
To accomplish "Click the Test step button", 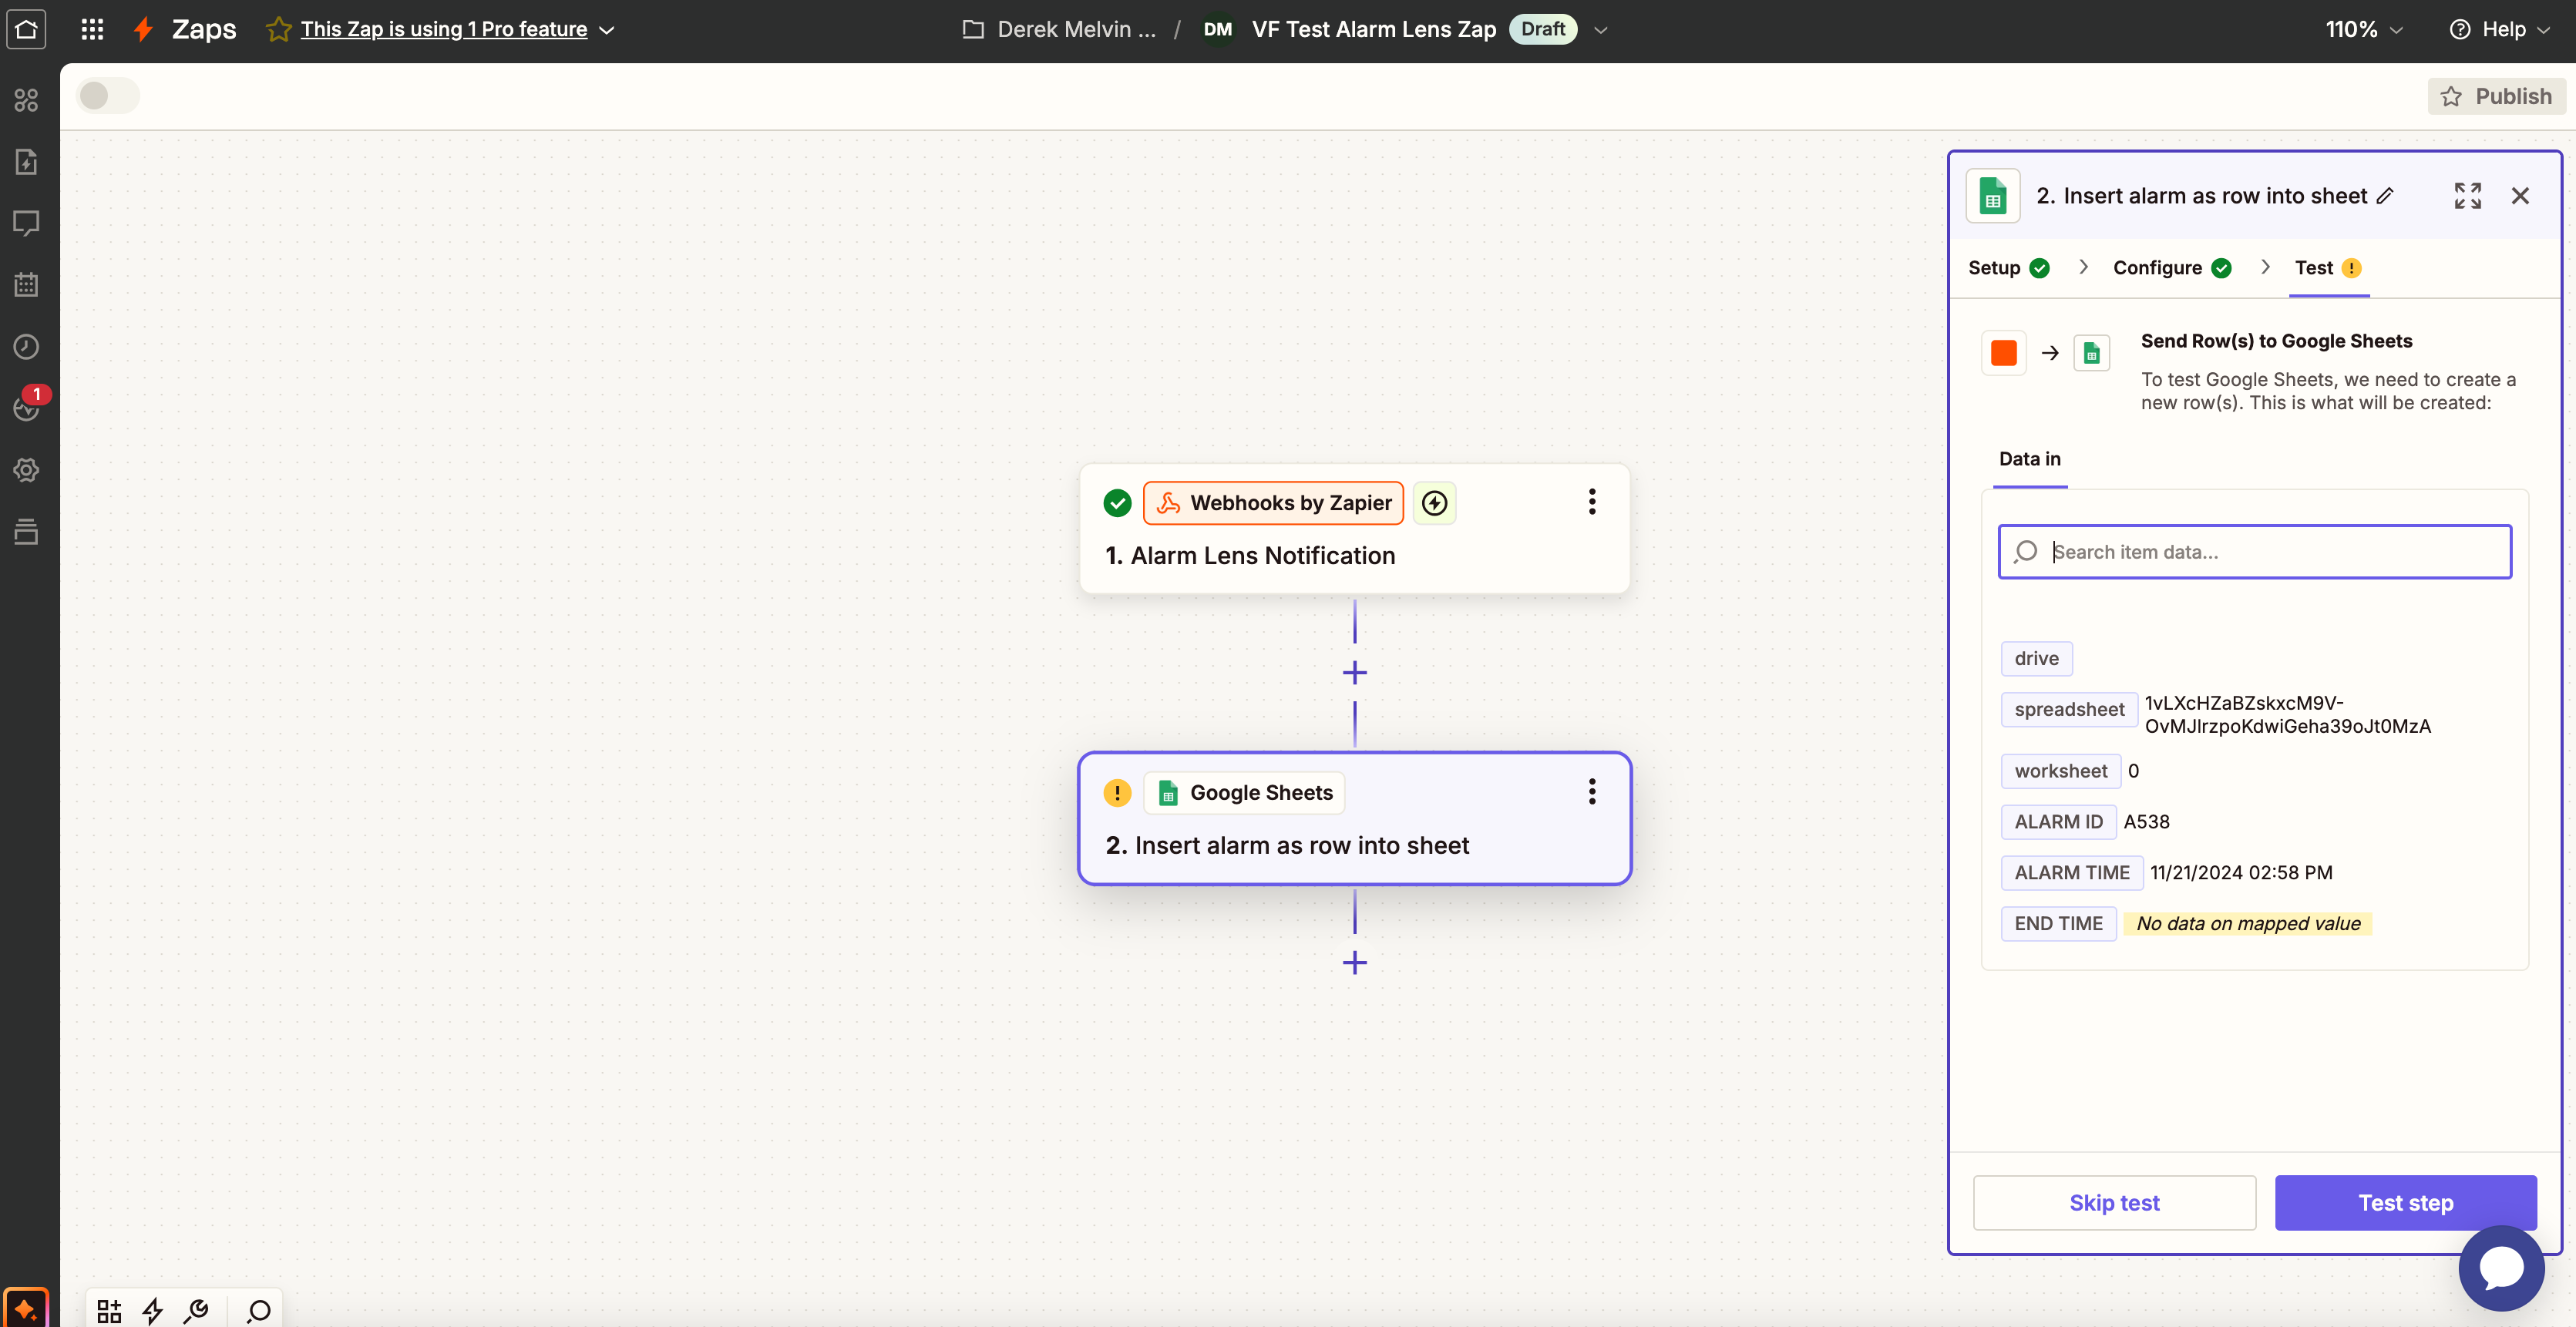I will point(2405,1203).
